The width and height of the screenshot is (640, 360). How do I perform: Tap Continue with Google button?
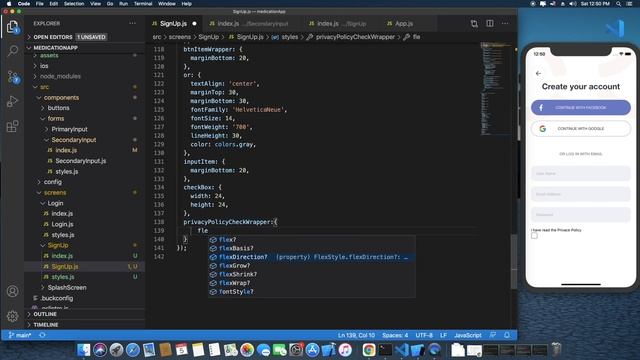click(x=580, y=129)
